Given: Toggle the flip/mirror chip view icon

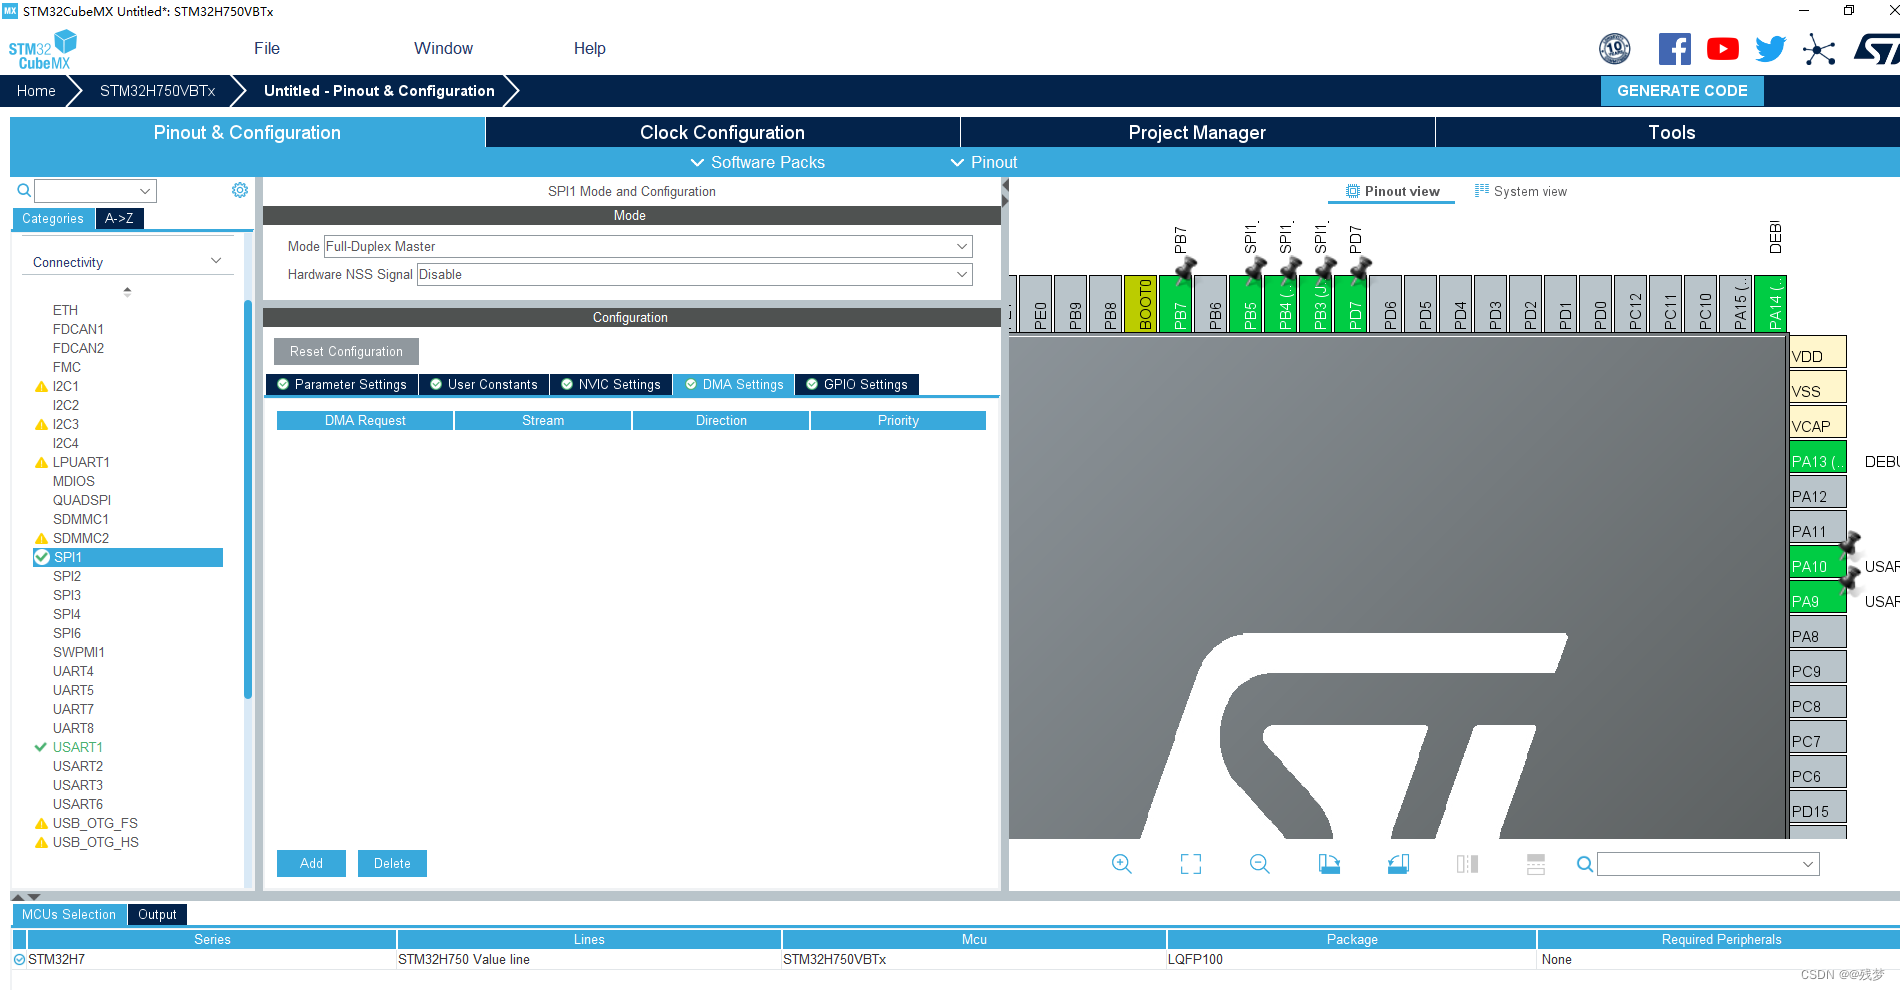Looking at the screenshot, I should (x=1467, y=864).
